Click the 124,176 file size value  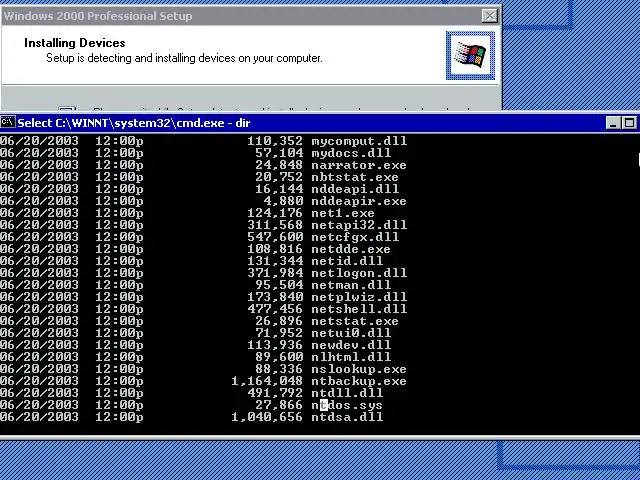[275, 213]
